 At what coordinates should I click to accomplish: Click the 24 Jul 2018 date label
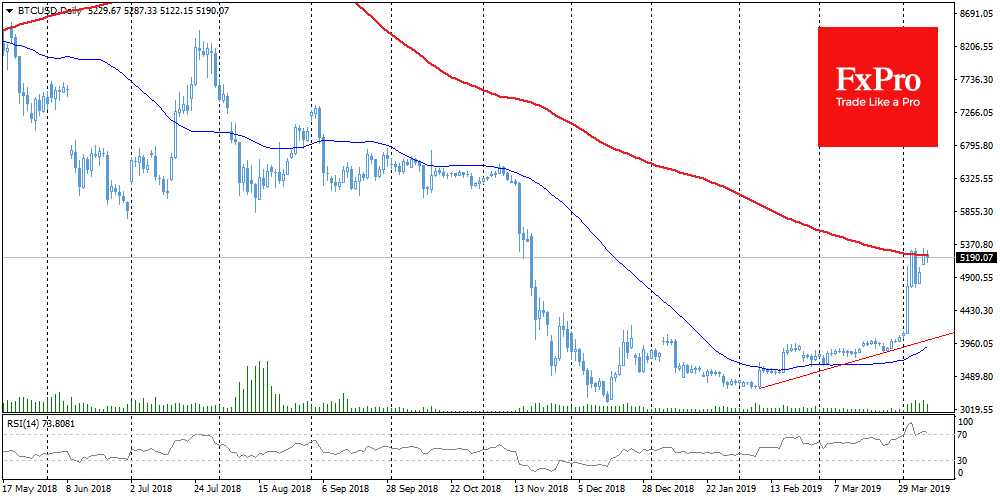point(217,491)
